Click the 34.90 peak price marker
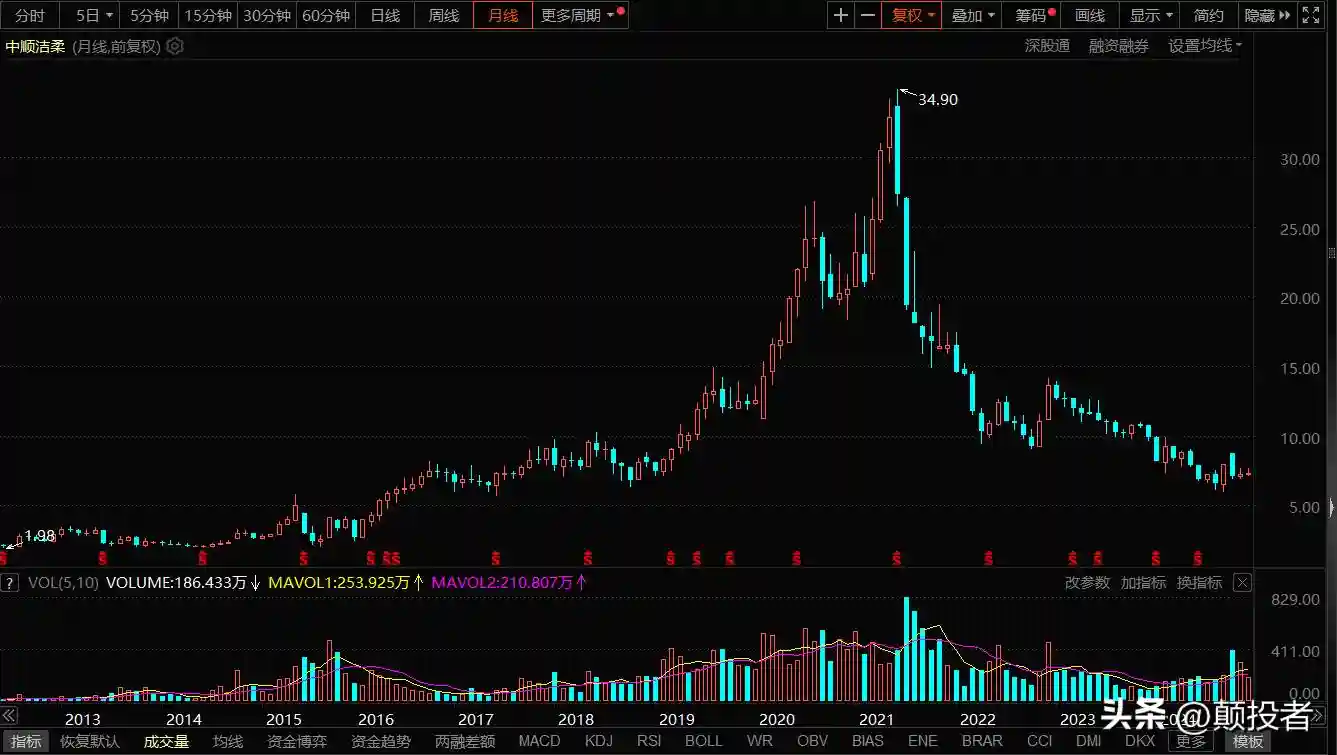This screenshot has height=755, width=1337. (937, 99)
